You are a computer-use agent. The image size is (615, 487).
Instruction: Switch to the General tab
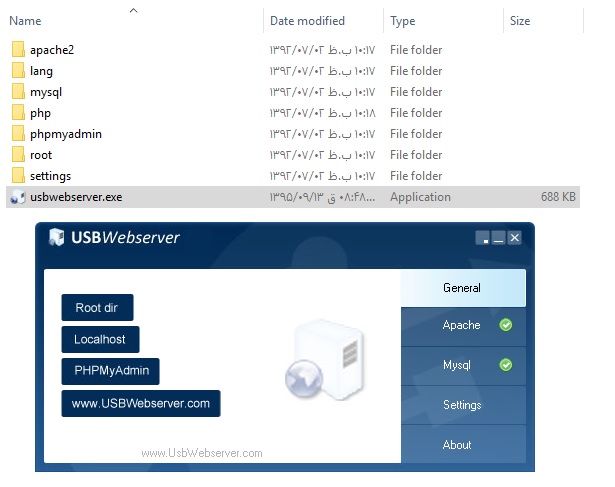click(462, 288)
